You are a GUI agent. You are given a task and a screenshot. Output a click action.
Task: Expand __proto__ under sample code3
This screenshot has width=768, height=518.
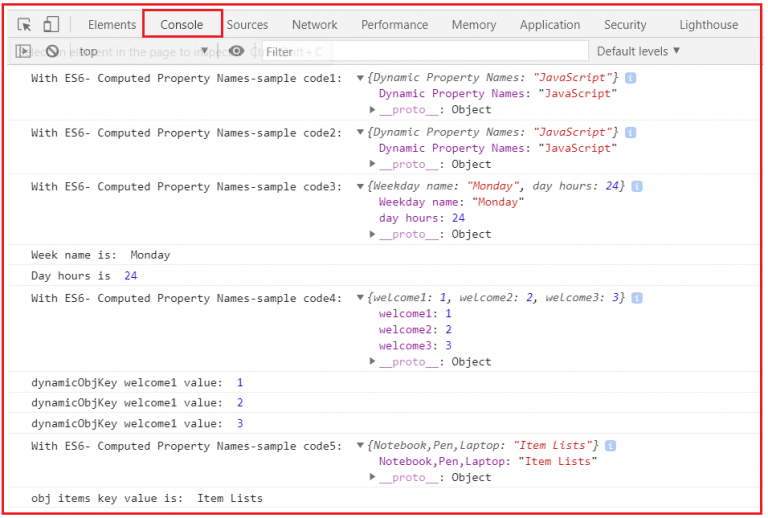click(x=373, y=234)
